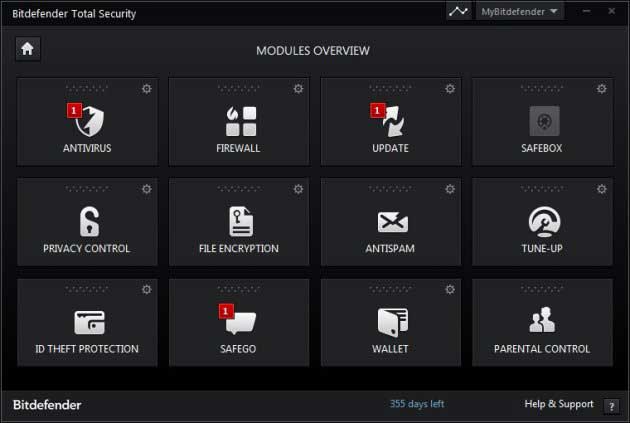The image size is (630, 423).
Task: Click the Help & Support link
Action: point(560,404)
